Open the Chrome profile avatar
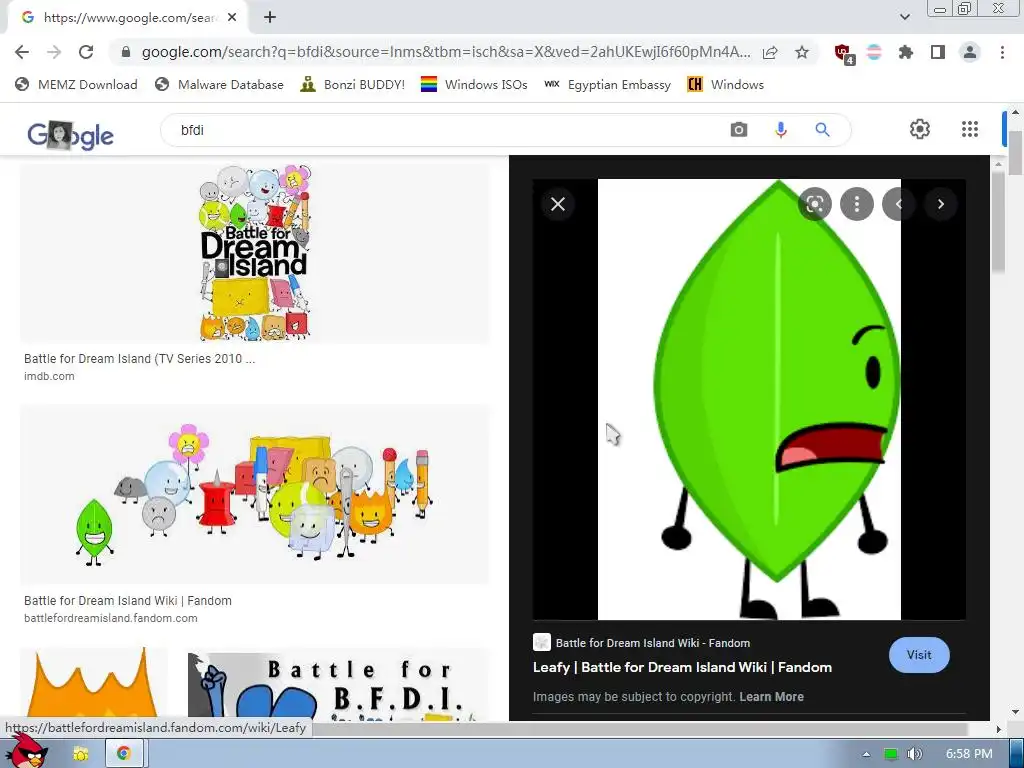This screenshot has height=768, width=1024. pos(970,52)
